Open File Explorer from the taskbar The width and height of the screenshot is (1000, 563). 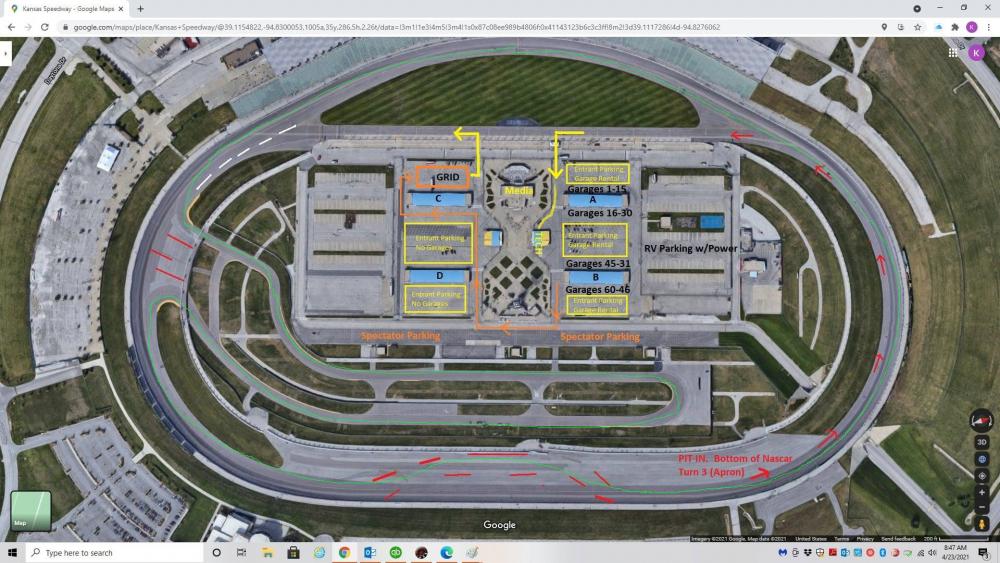267,552
